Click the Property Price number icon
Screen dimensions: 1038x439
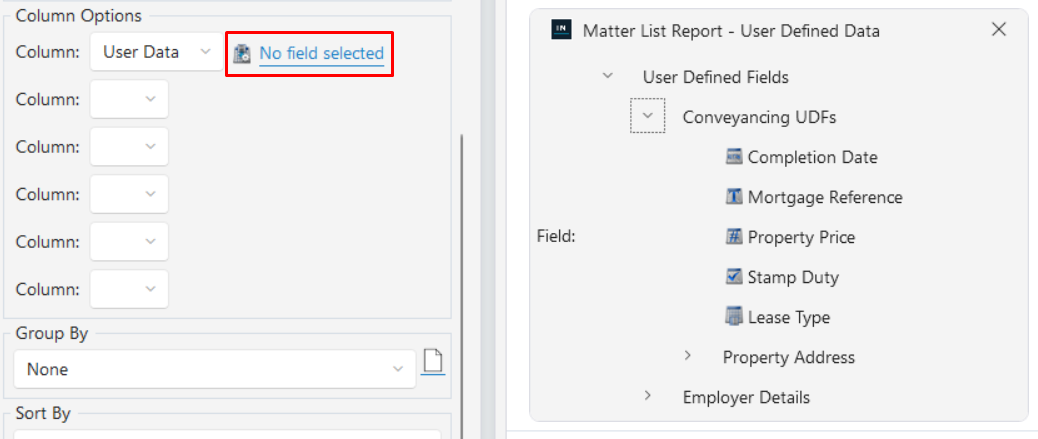[x=733, y=236]
